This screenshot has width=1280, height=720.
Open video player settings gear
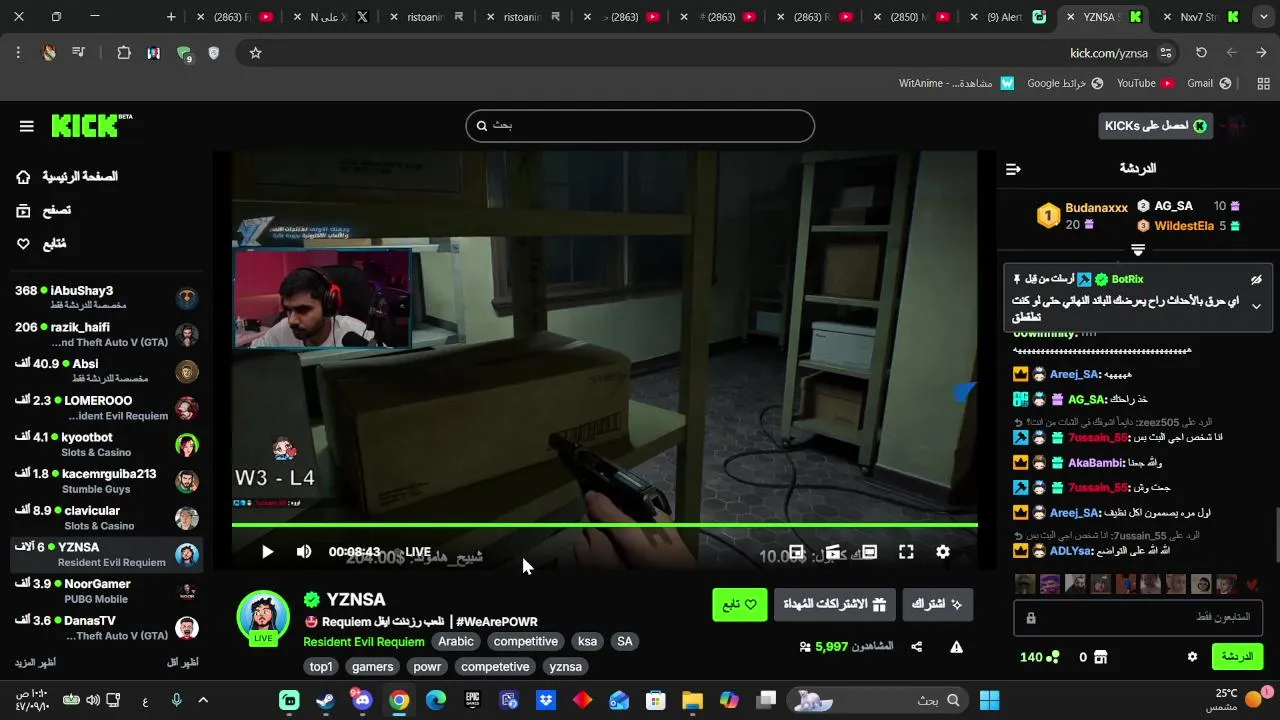coord(942,552)
